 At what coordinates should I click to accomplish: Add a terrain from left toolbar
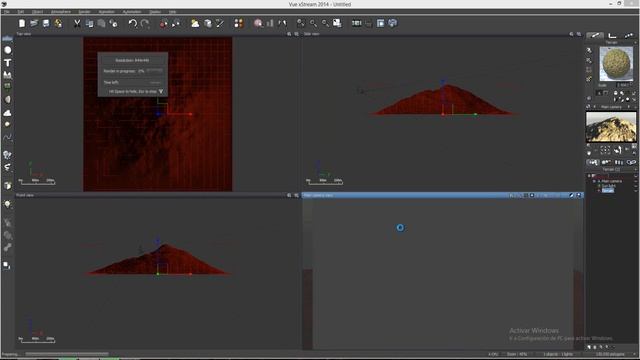[7, 75]
